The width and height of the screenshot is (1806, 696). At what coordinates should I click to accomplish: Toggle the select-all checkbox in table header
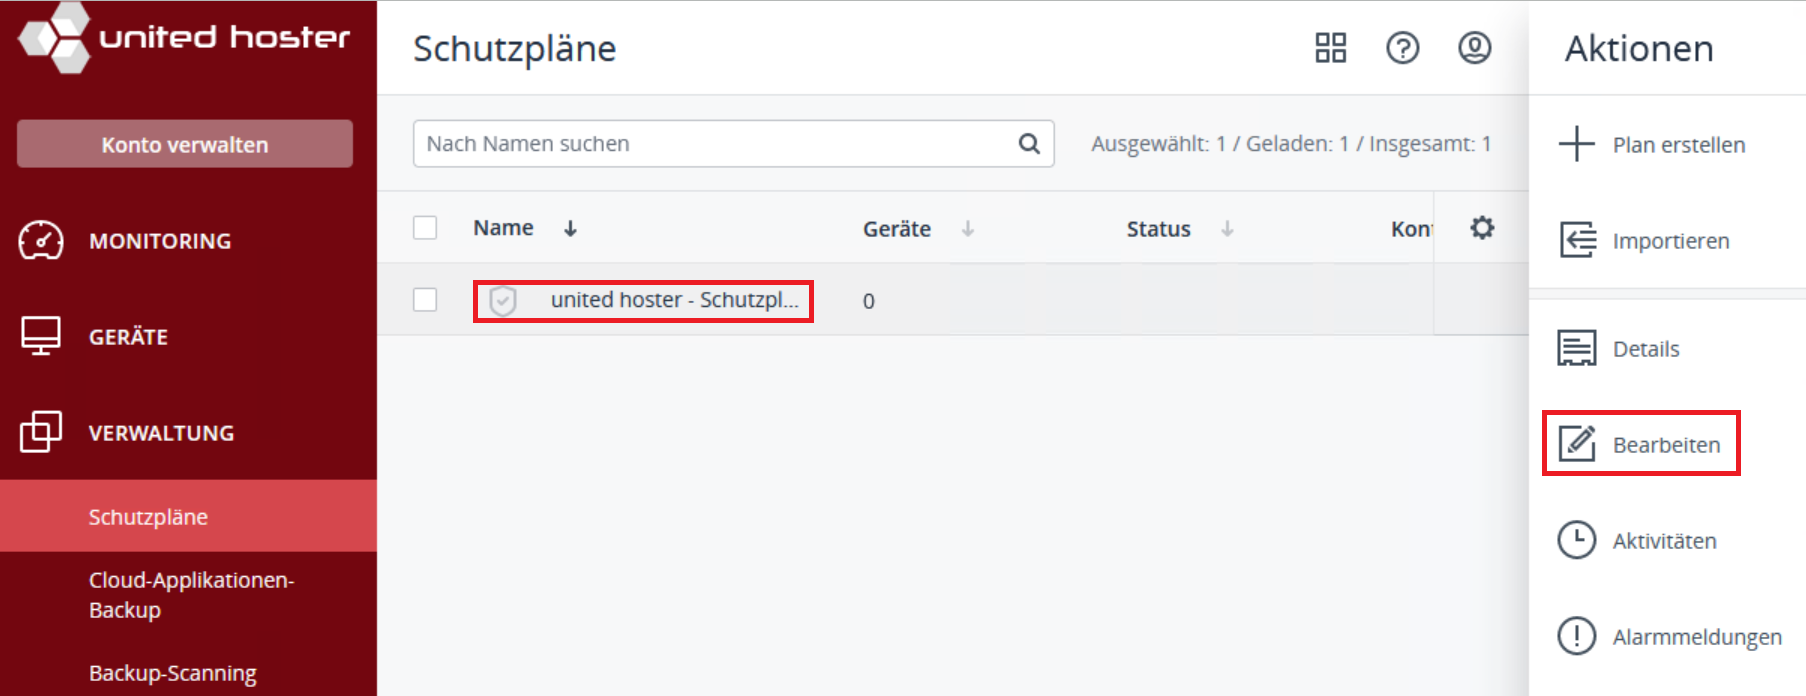coord(425,228)
